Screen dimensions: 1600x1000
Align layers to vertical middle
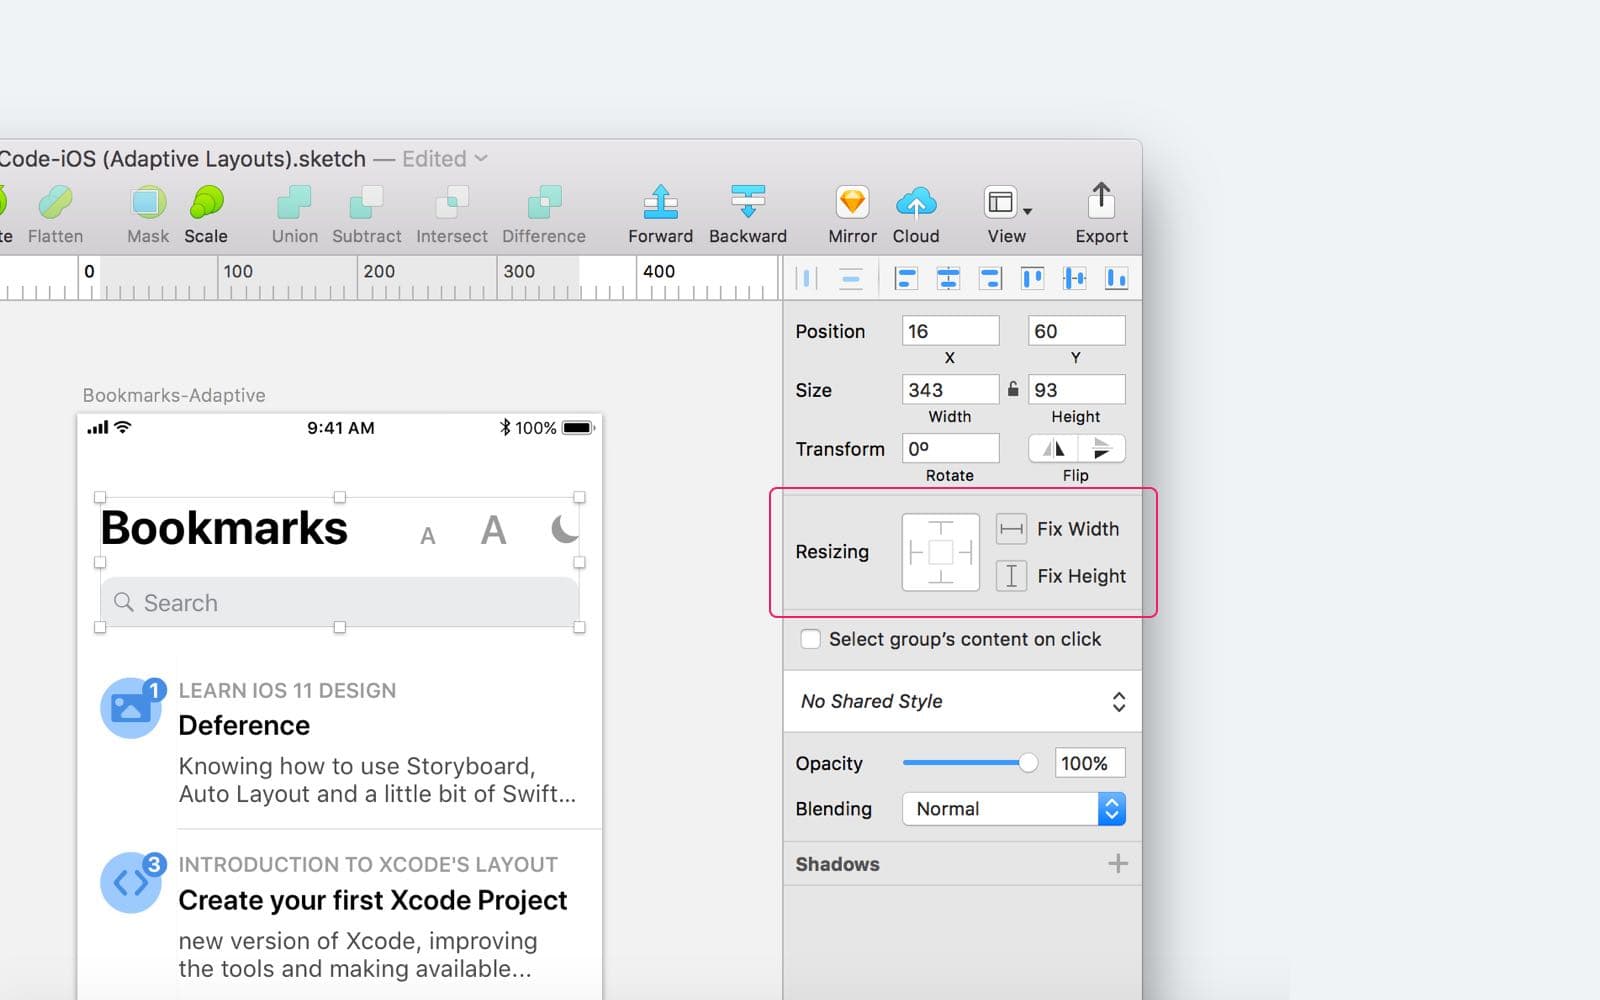pos(1074,278)
